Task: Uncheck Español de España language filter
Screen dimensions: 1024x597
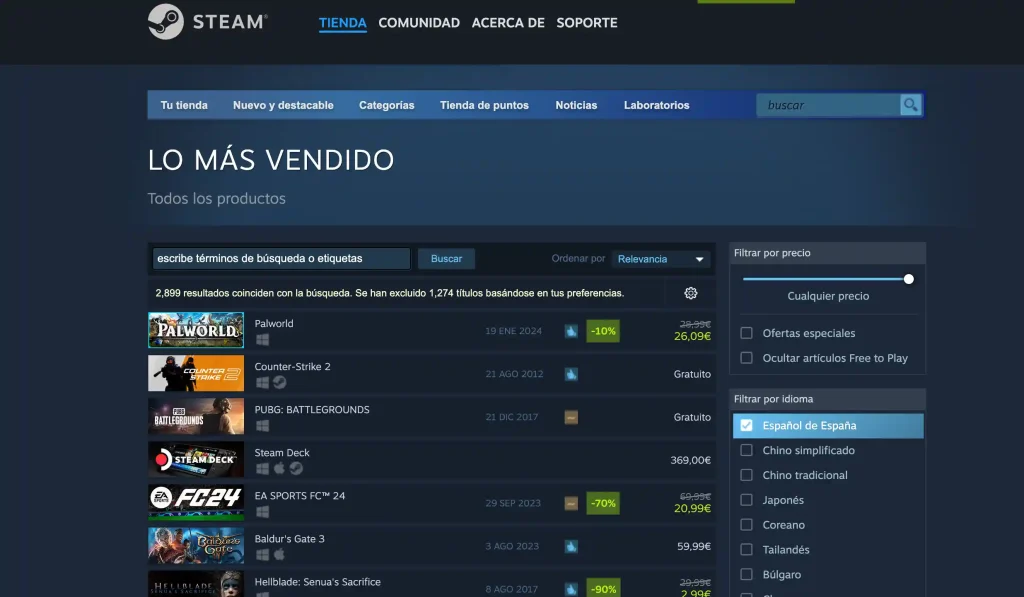Action: click(746, 425)
